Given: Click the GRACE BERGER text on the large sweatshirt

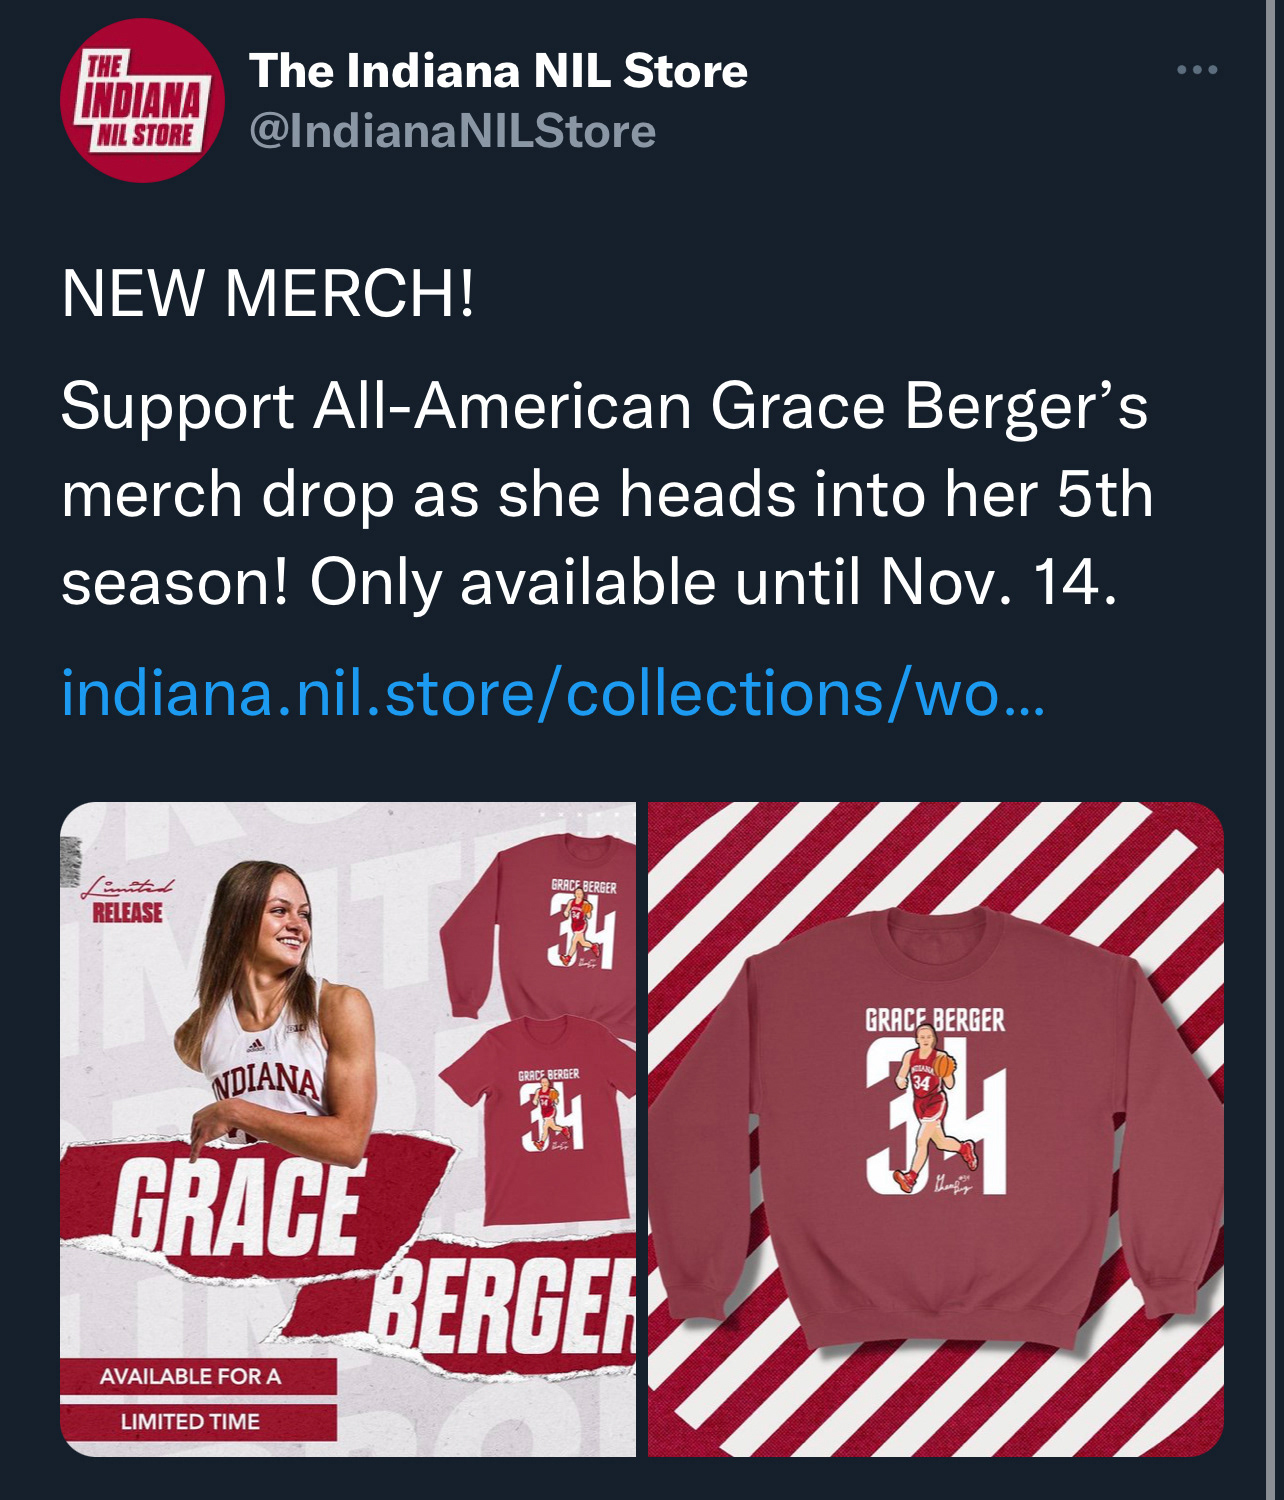Looking at the screenshot, I should (935, 1020).
